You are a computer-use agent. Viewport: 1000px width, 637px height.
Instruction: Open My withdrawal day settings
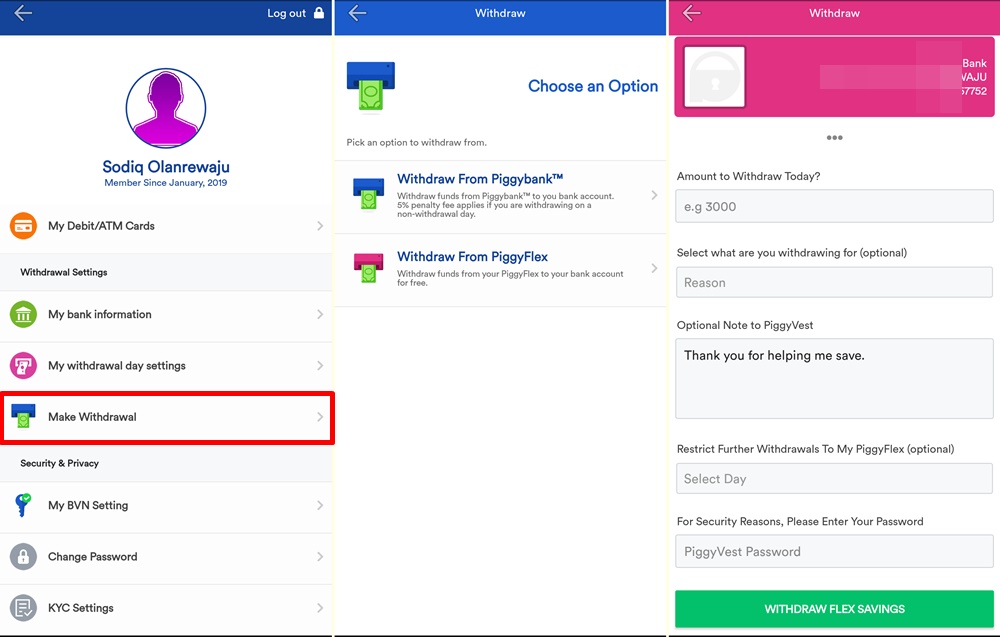pyautogui.click(x=166, y=365)
